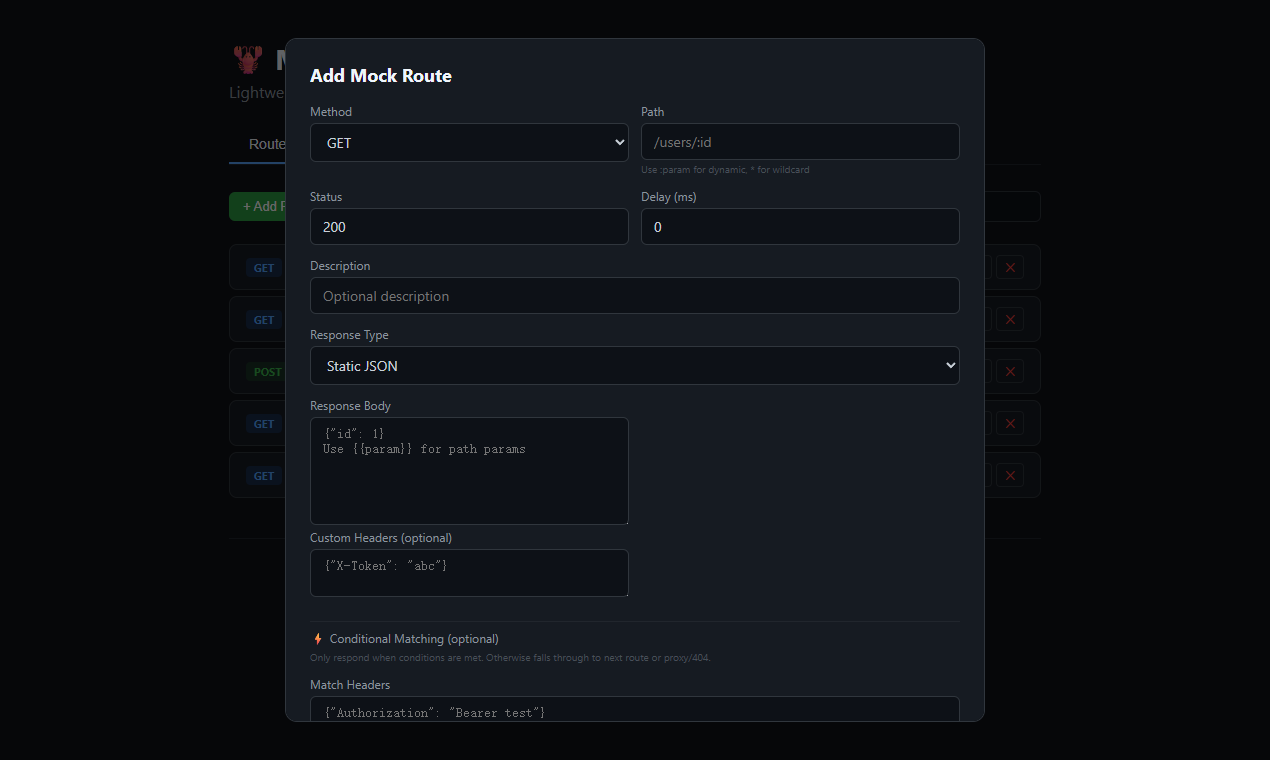Delete the POST route using its red X icon

(1010, 371)
